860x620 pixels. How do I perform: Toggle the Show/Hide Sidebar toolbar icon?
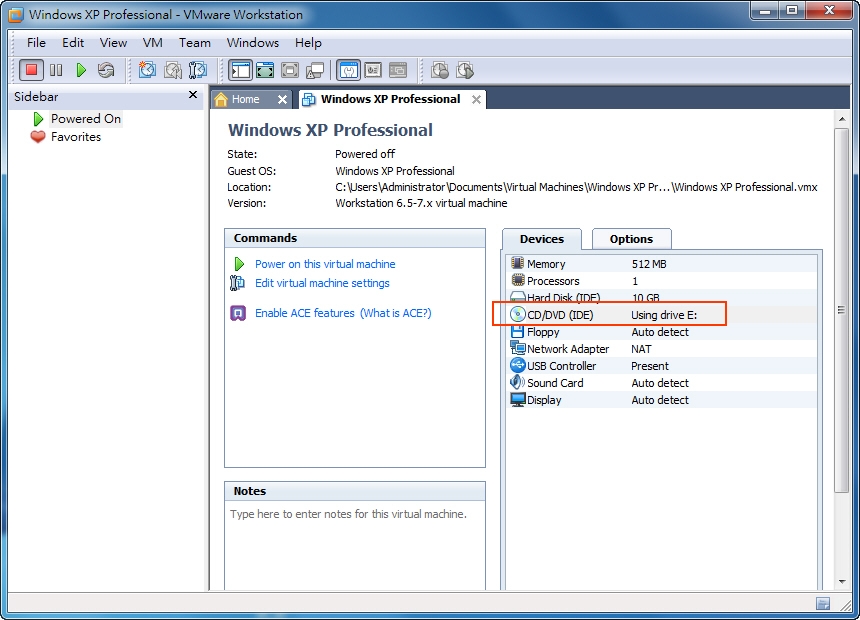[x=240, y=70]
